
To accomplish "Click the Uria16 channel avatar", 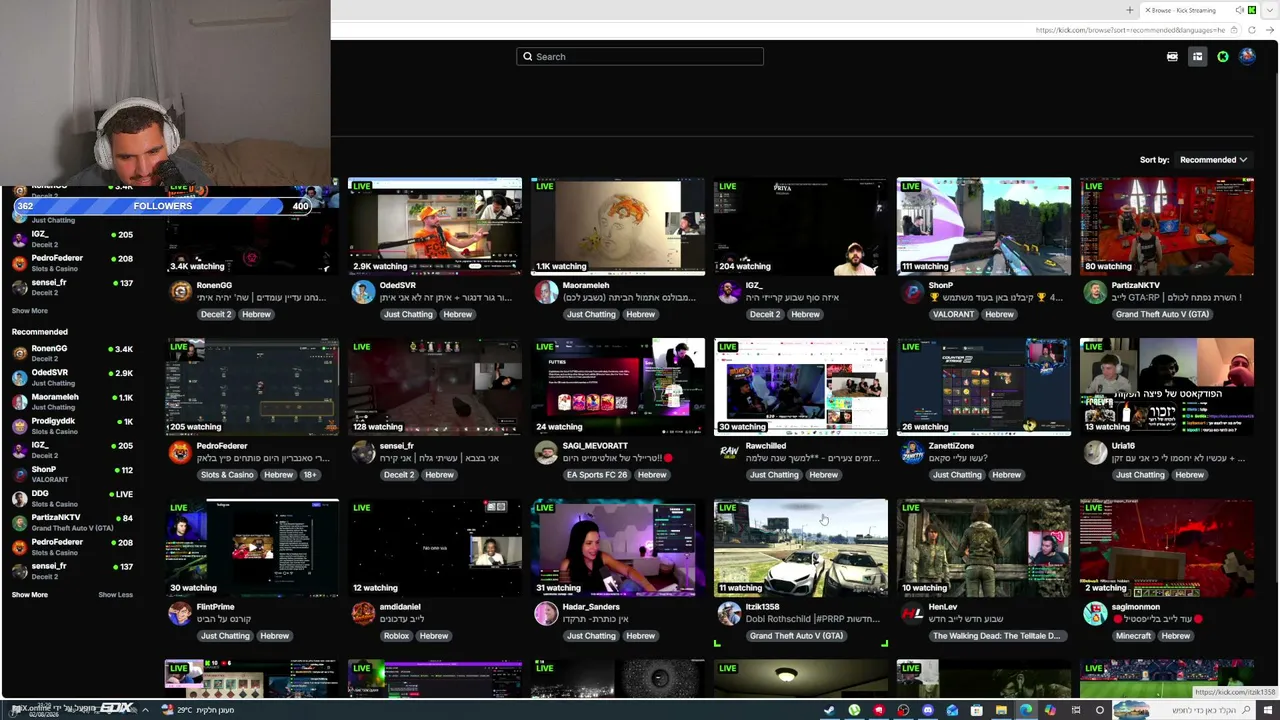I will pyautogui.click(x=1095, y=452).
